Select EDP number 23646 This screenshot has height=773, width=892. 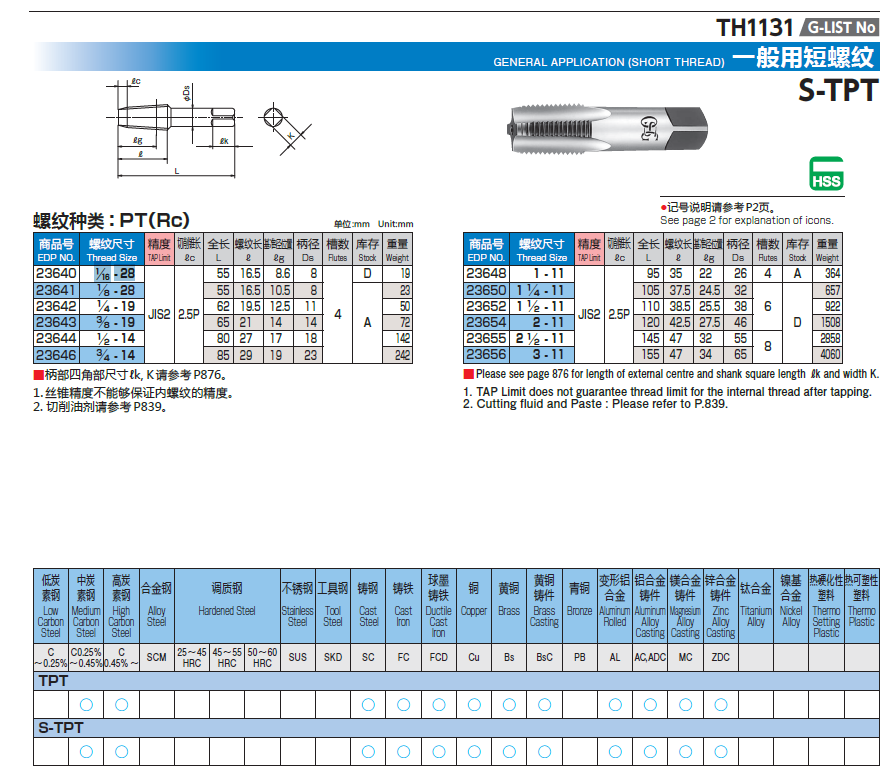tap(56, 355)
